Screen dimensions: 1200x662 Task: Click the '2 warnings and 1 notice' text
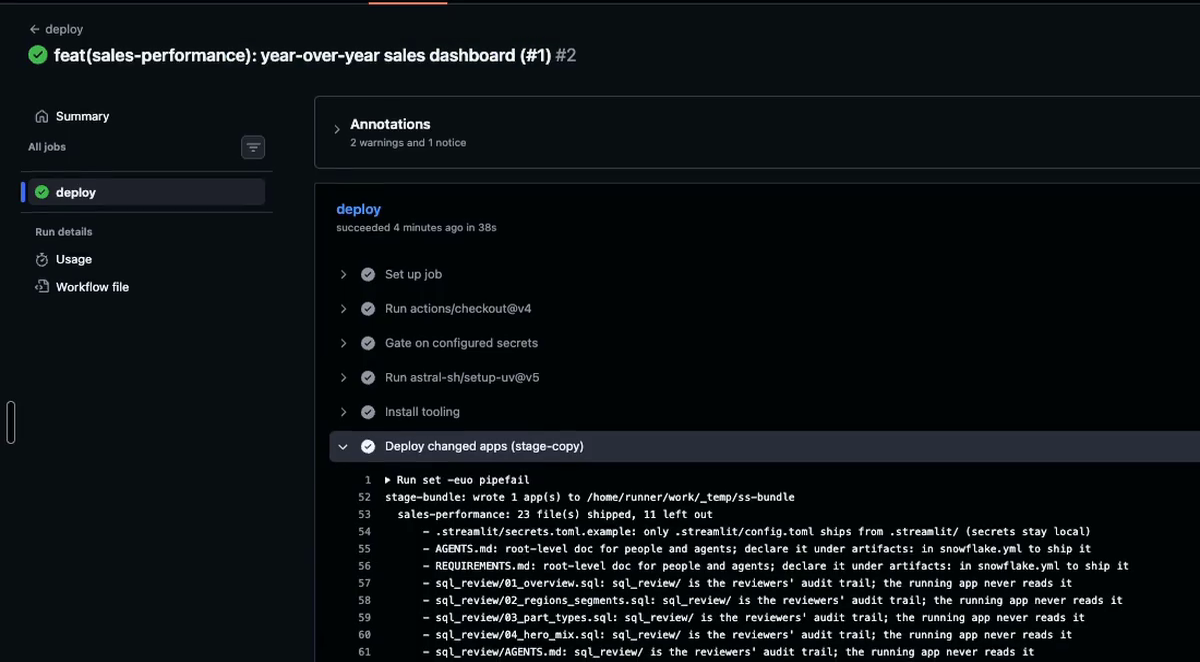coord(408,143)
